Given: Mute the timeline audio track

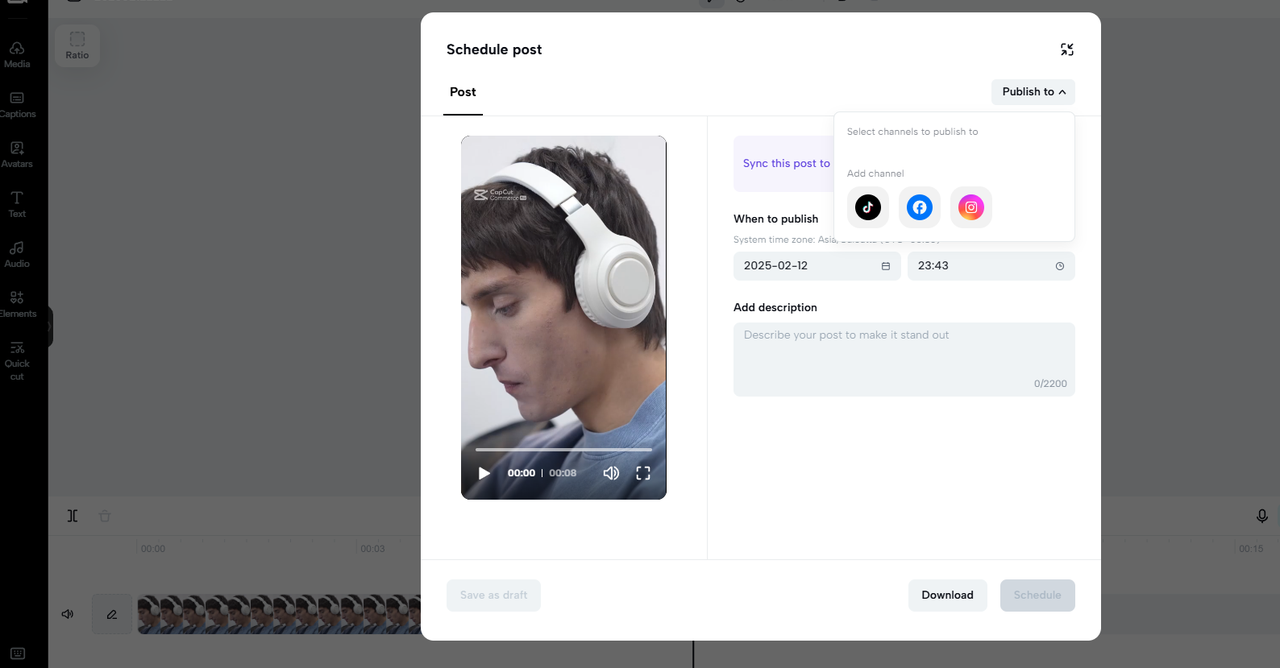Looking at the screenshot, I should click(67, 613).
